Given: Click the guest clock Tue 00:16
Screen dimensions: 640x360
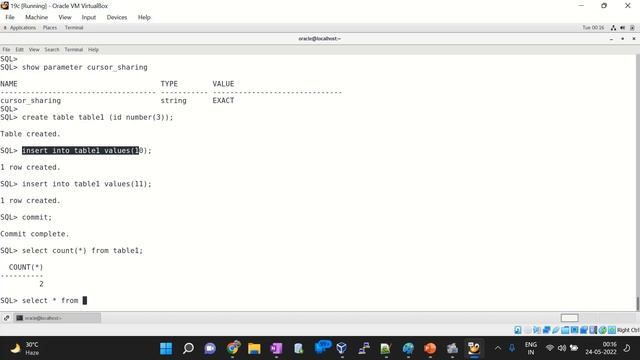Looking at the screenshot, I should pos(593,28).
